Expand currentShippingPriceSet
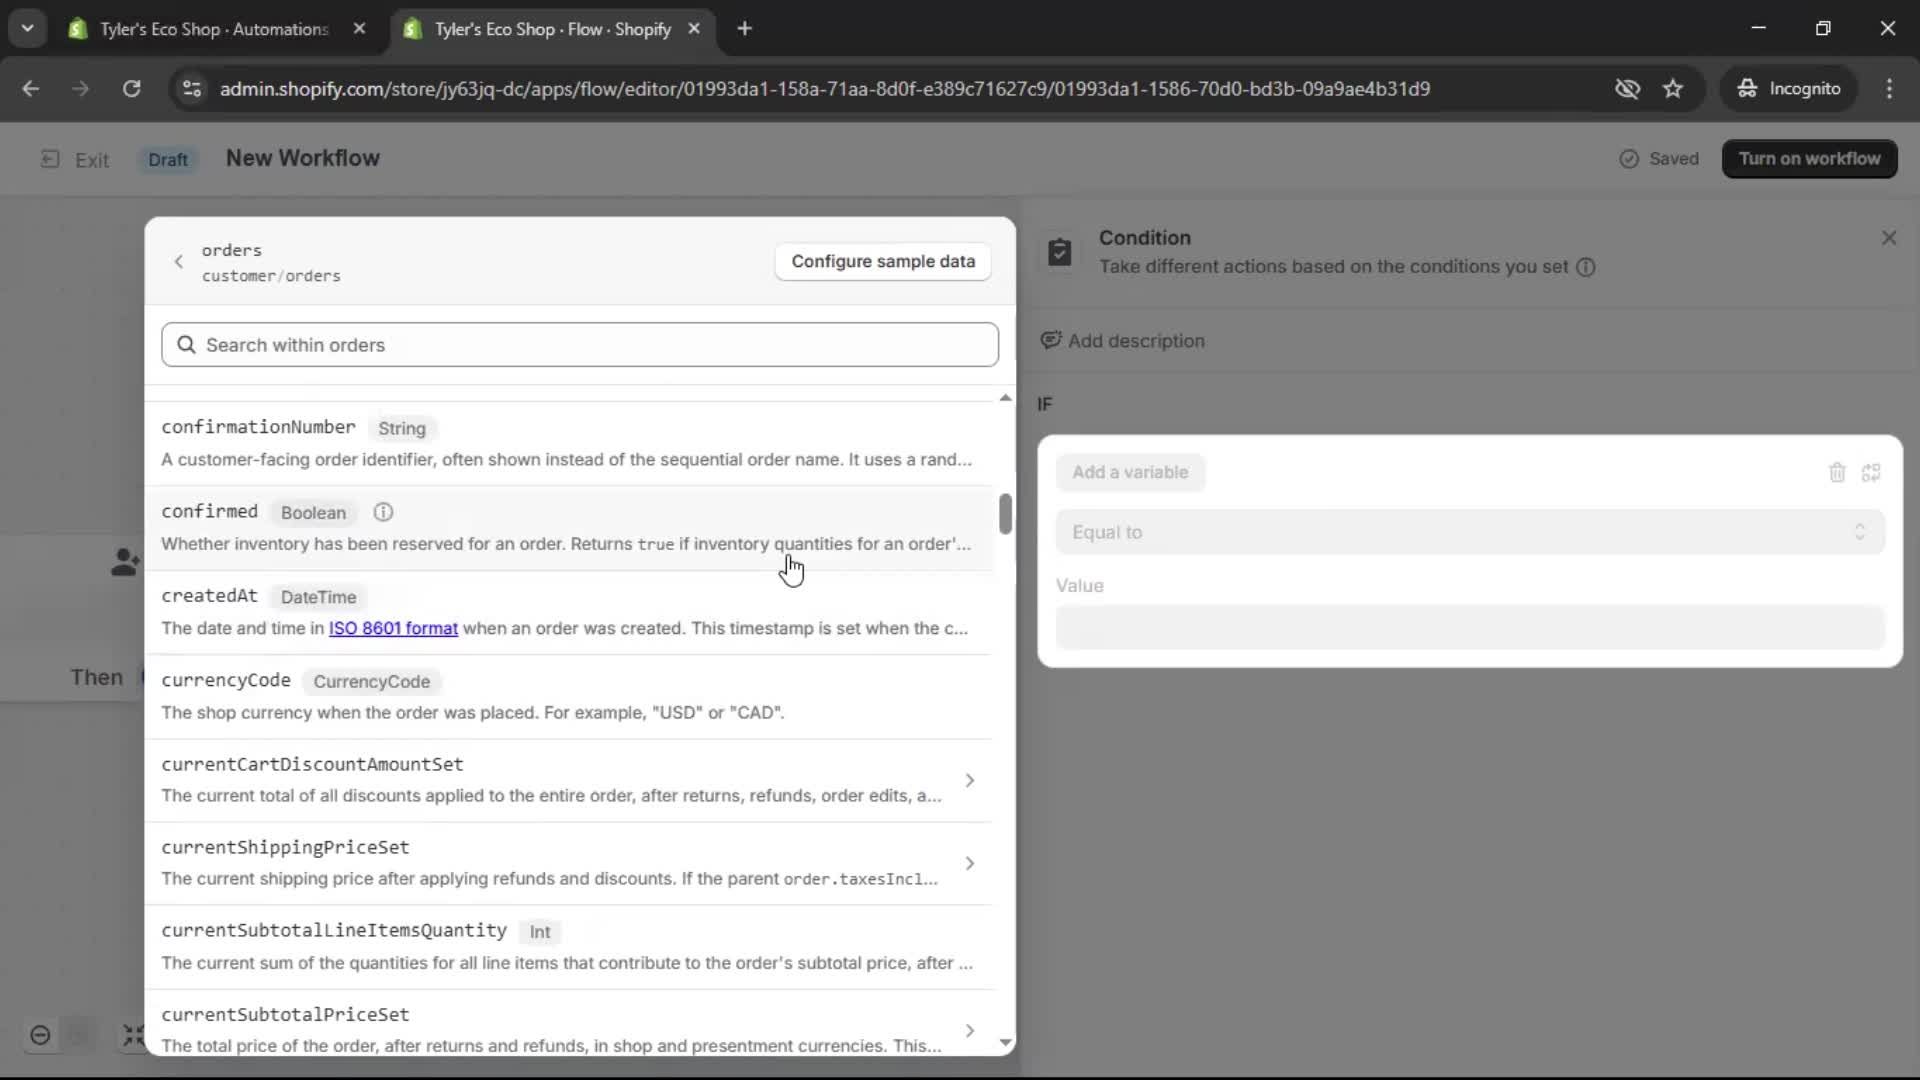 tap(970, 863)
